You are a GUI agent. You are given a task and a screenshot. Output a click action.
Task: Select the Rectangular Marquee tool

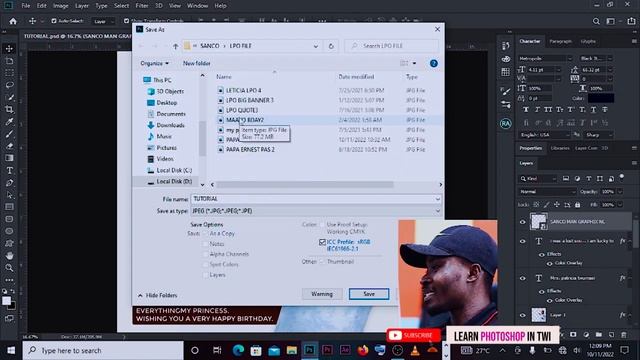pos(9,73)
